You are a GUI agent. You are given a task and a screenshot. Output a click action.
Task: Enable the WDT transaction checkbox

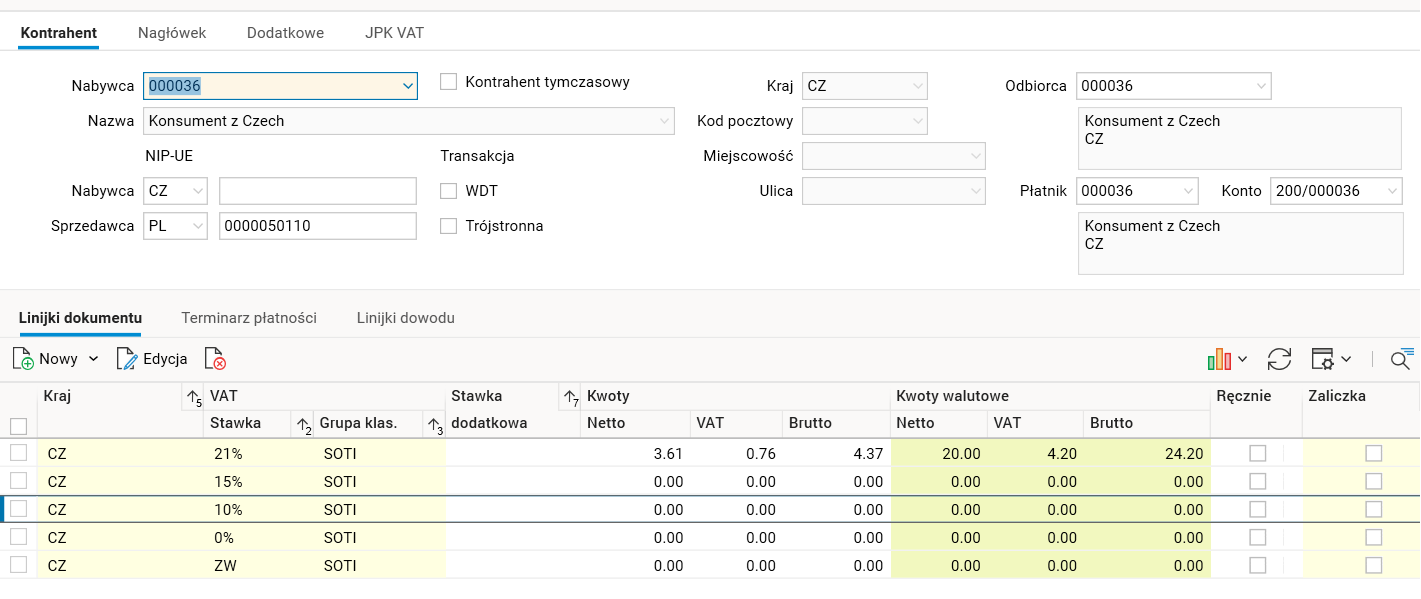click(x=449, y=191)
